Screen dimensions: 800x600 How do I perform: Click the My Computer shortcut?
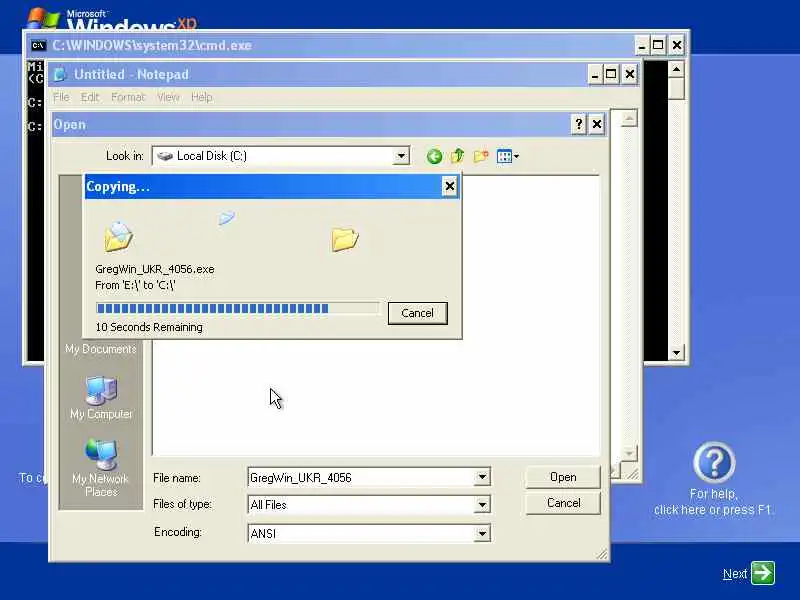point(101,398)
